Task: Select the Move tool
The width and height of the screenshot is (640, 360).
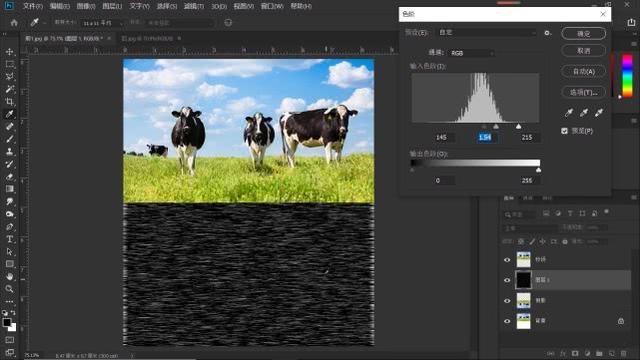Action: click(9, 52)
